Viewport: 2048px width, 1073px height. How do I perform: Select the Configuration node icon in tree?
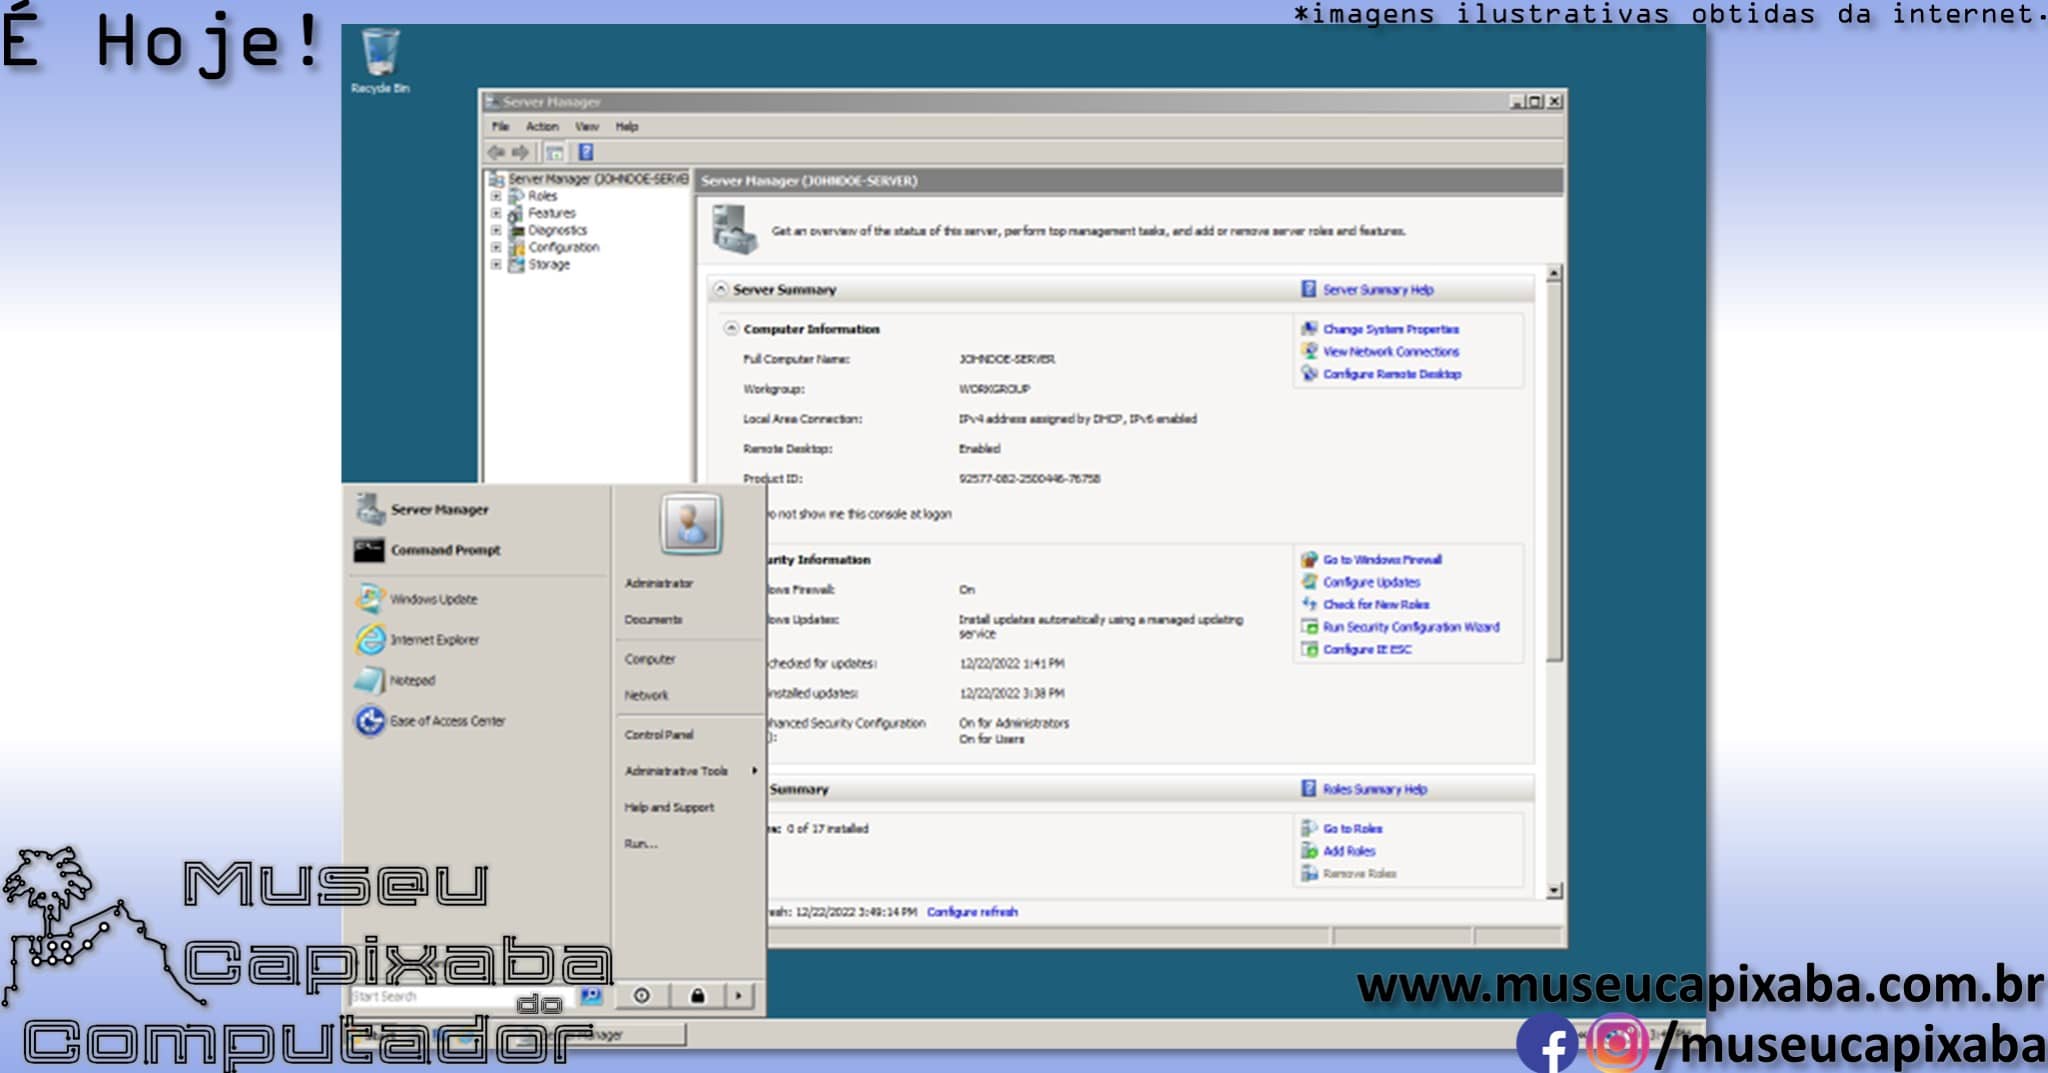(x=516, y=247)
